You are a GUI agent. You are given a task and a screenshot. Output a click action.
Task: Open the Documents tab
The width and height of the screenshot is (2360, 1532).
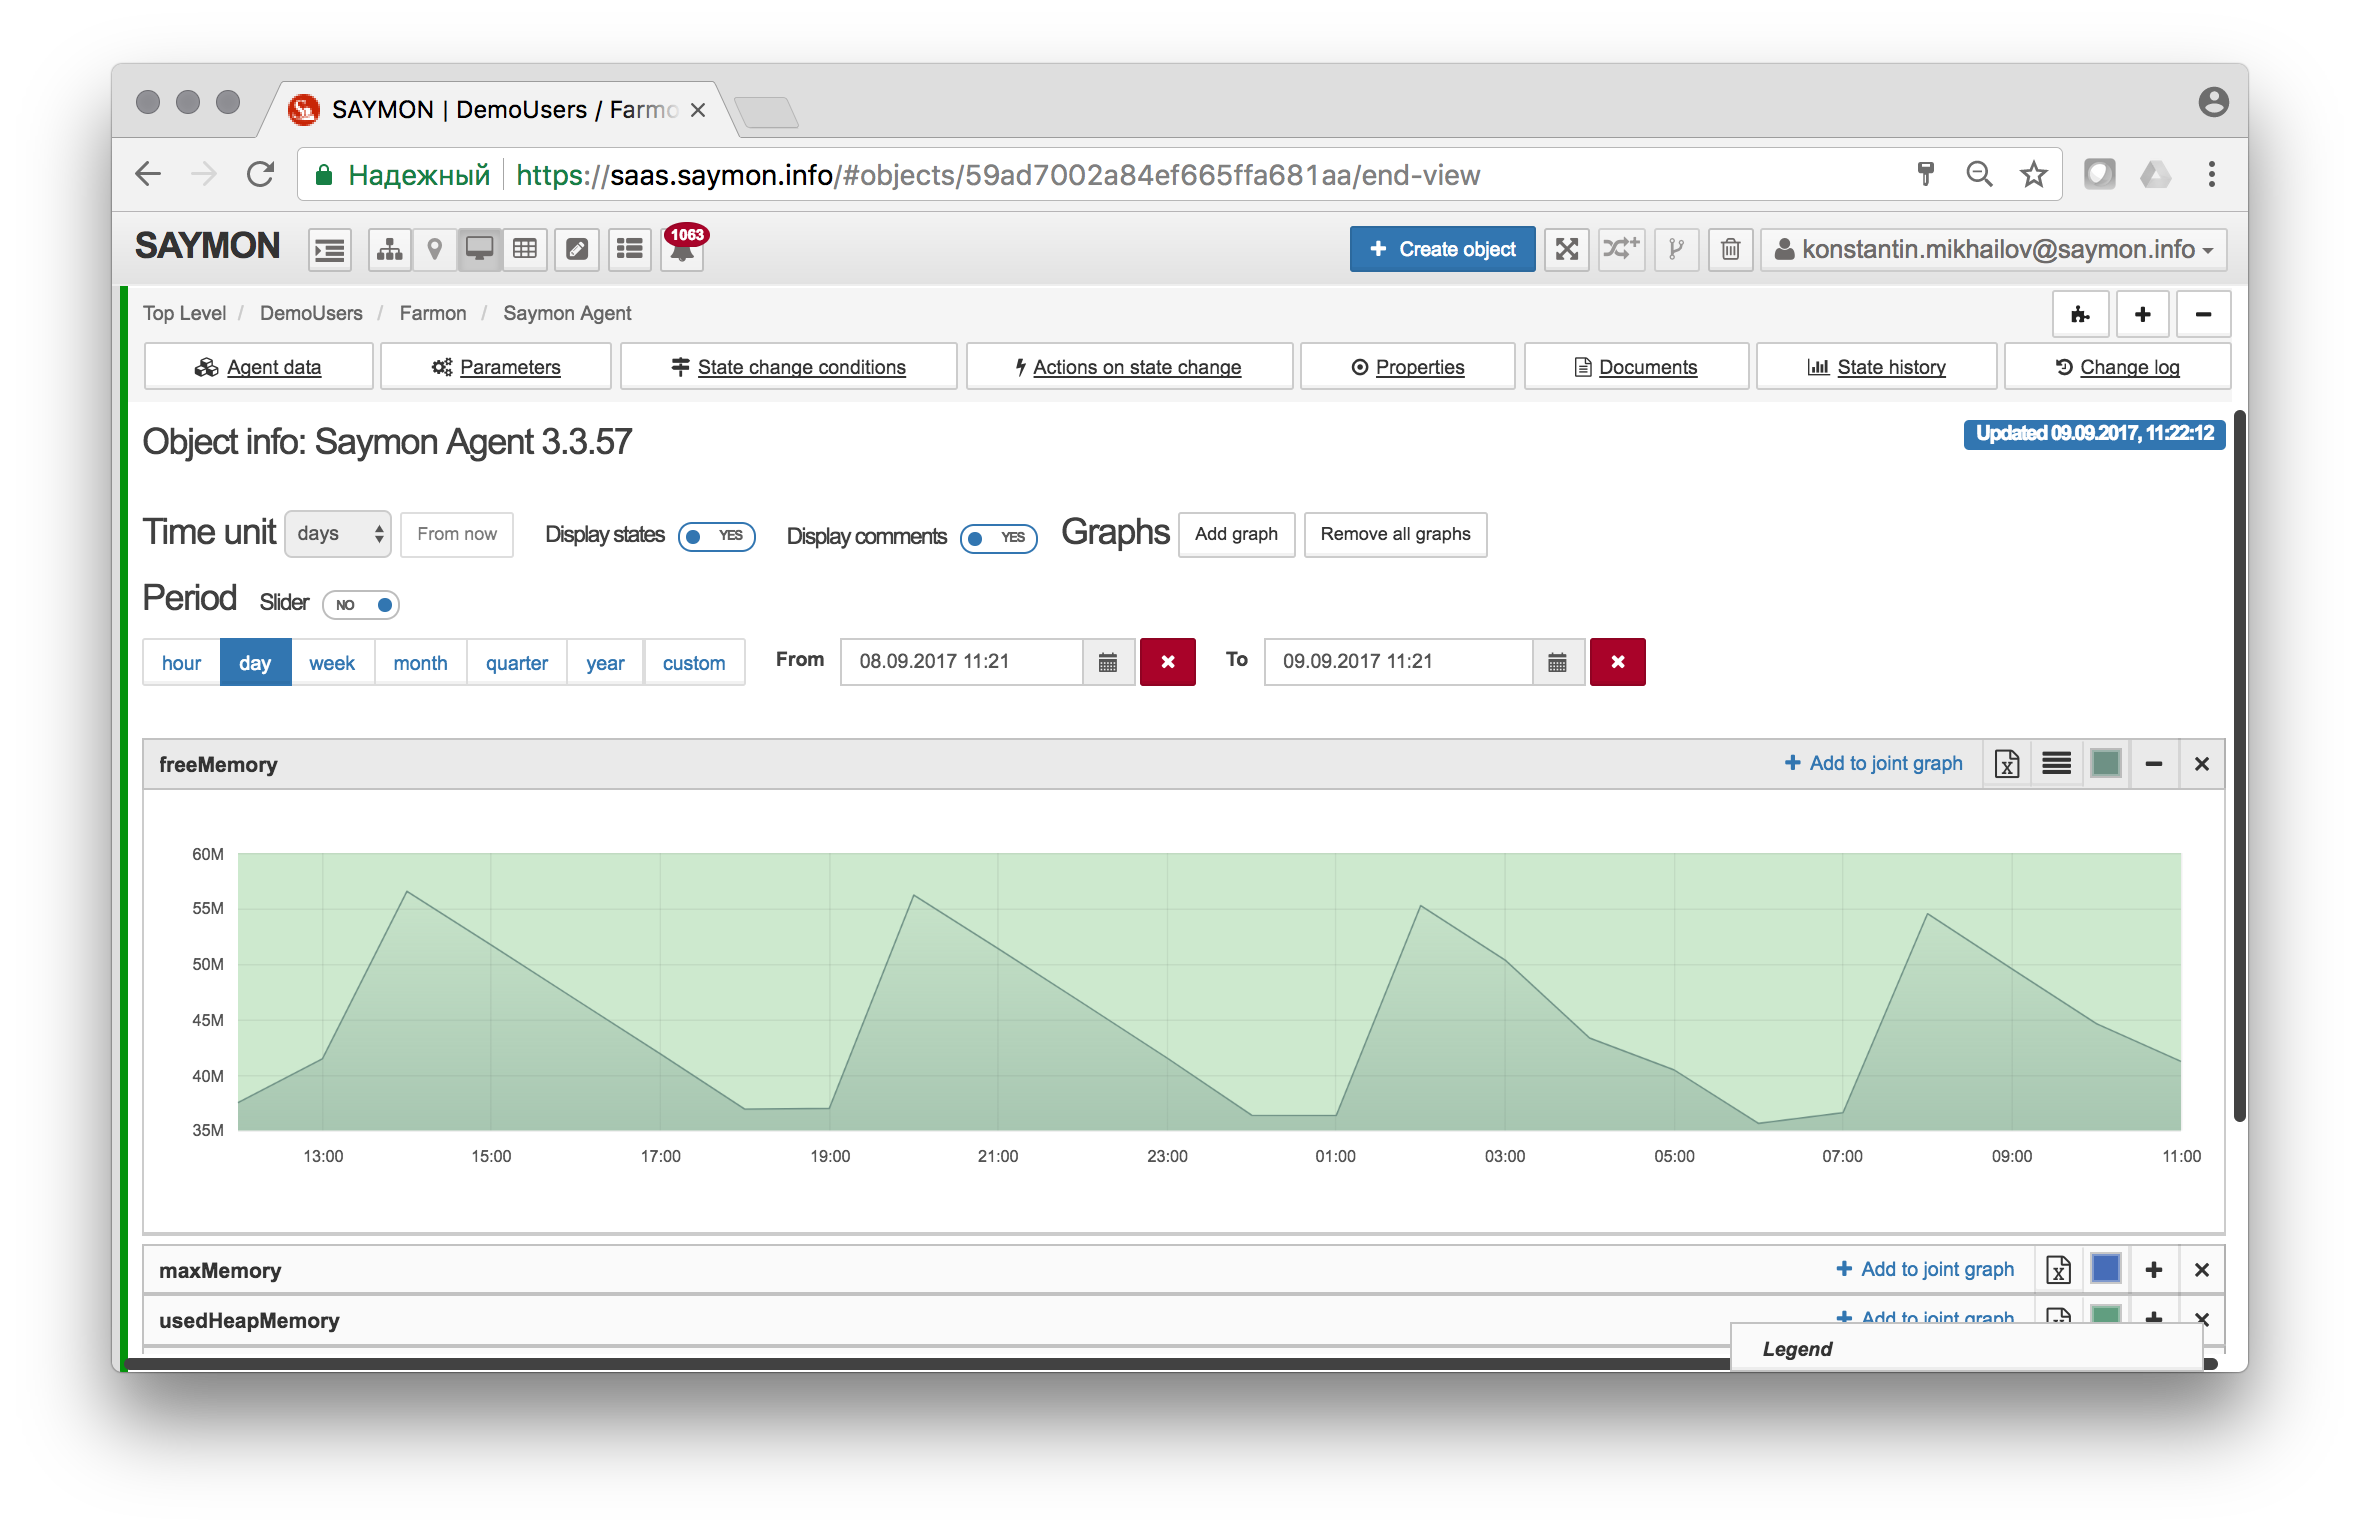coord(1636,367)
